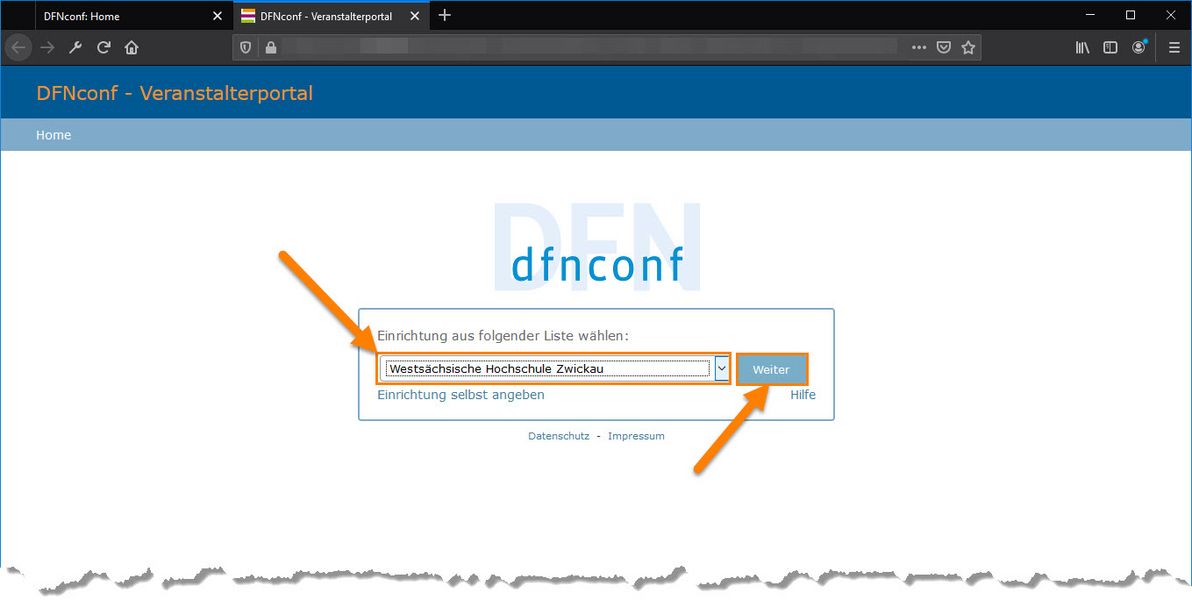Image resolution: width=1192 pixels, height=600 pixels.
Task: Open the Einrichtung selection dropdown
Action: point(554,370)
